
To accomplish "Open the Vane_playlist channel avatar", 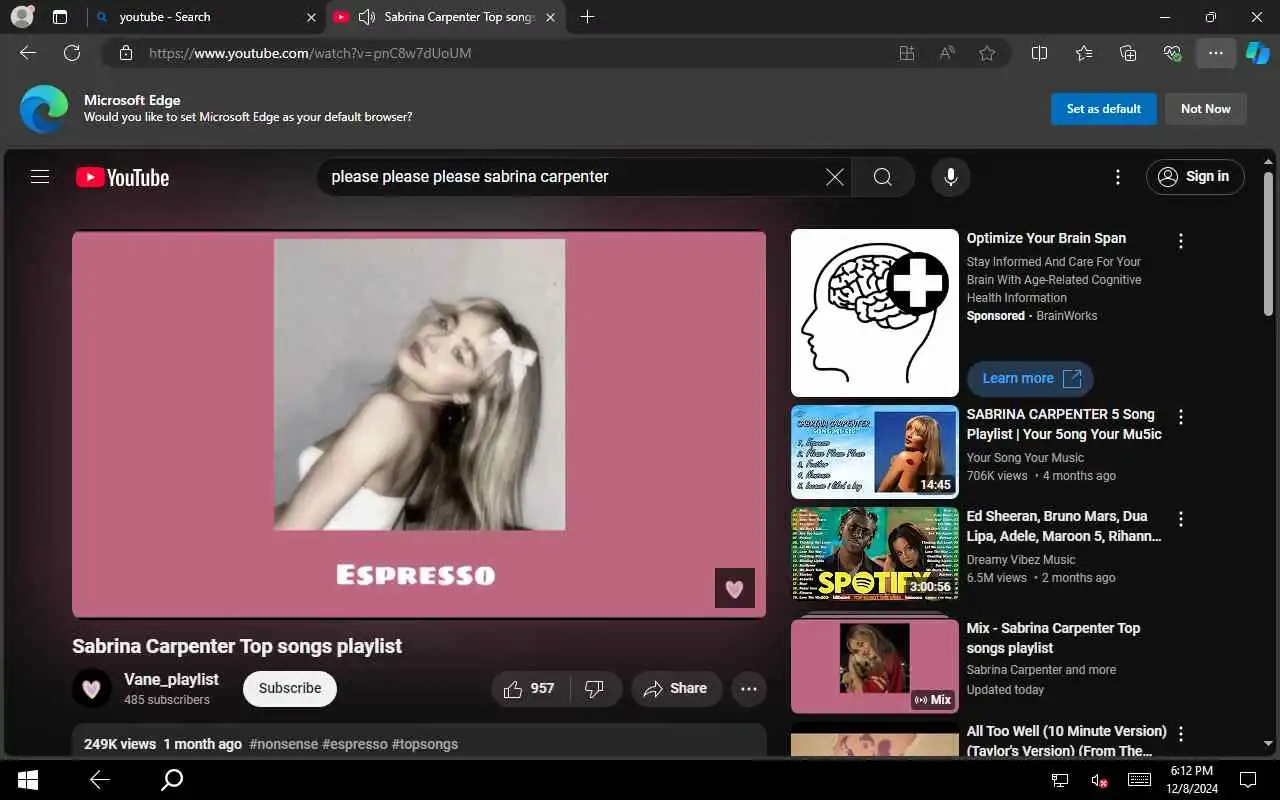I will [92, 688].
